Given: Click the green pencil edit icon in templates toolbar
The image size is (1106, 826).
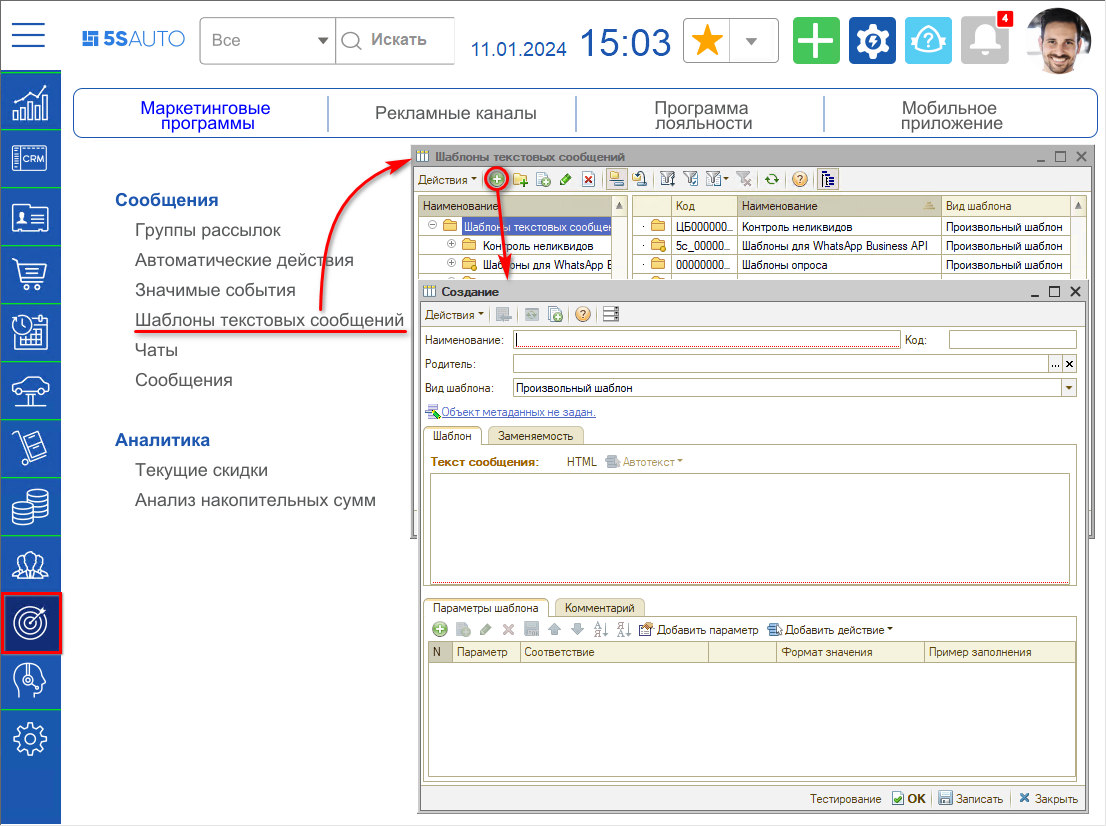Looking at the screenshot, I should coord(566,179).
